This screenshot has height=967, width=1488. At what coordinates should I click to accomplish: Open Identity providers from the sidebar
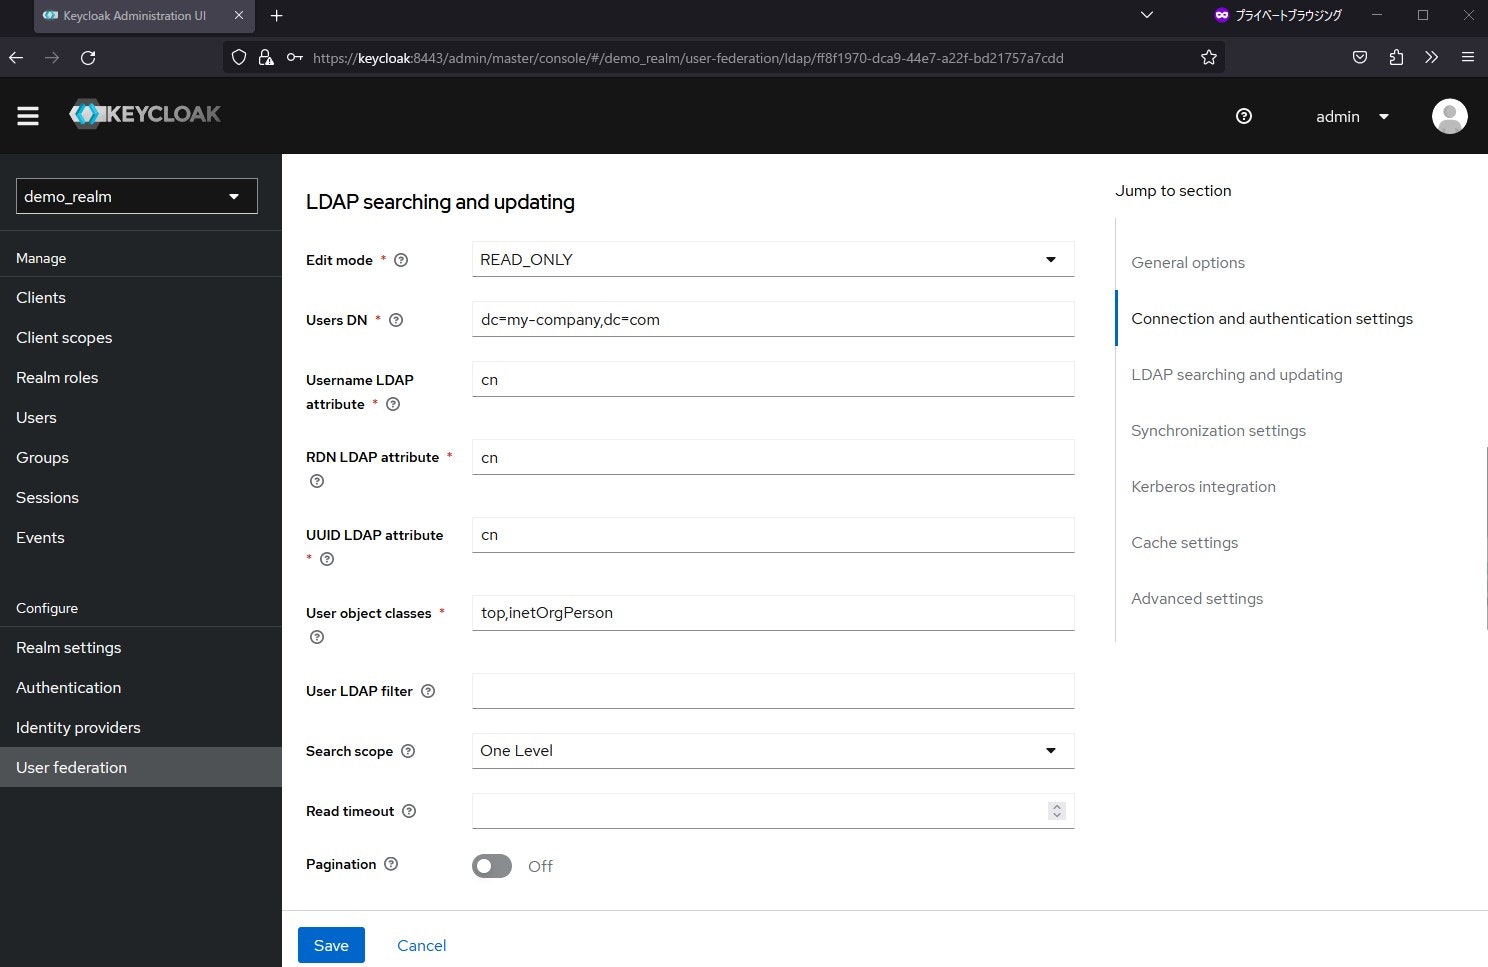(77, 727)
